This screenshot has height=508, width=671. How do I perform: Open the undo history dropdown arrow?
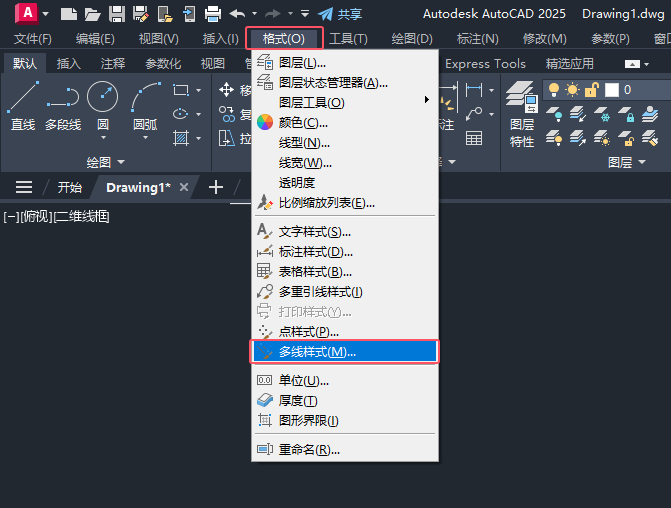tap(254, 14)
